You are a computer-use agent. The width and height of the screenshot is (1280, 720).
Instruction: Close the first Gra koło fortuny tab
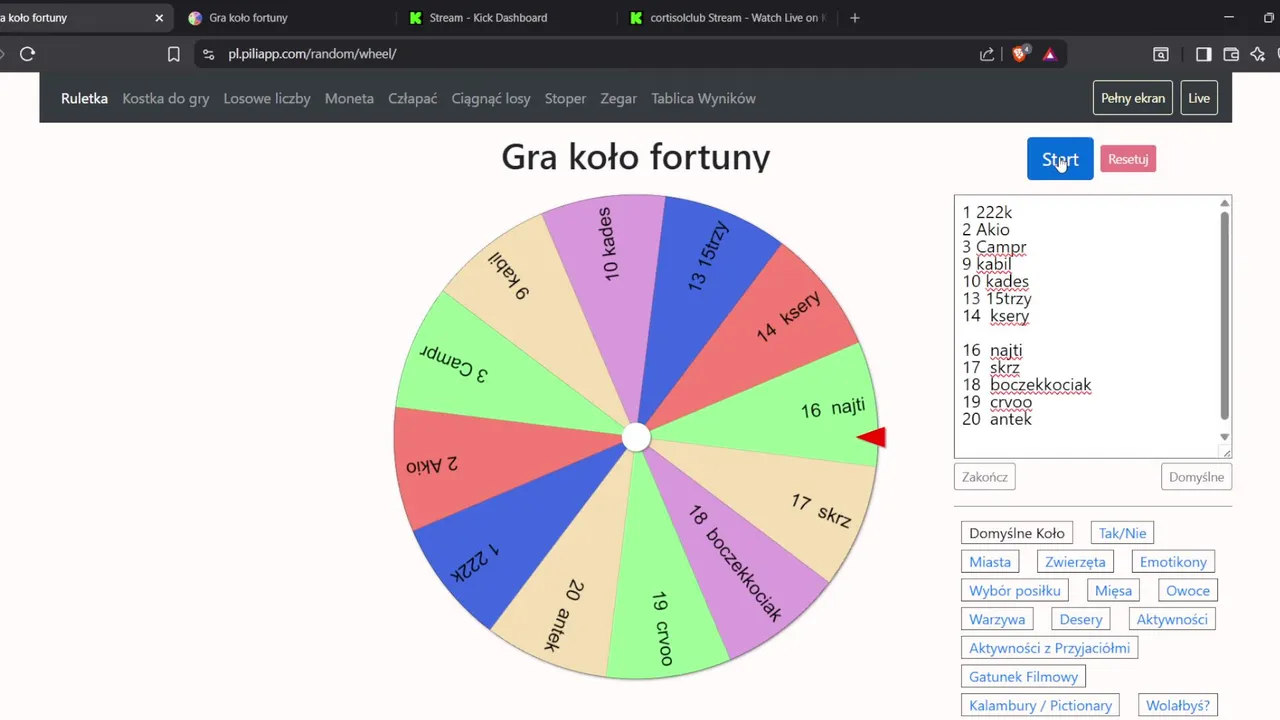point(159,17)
